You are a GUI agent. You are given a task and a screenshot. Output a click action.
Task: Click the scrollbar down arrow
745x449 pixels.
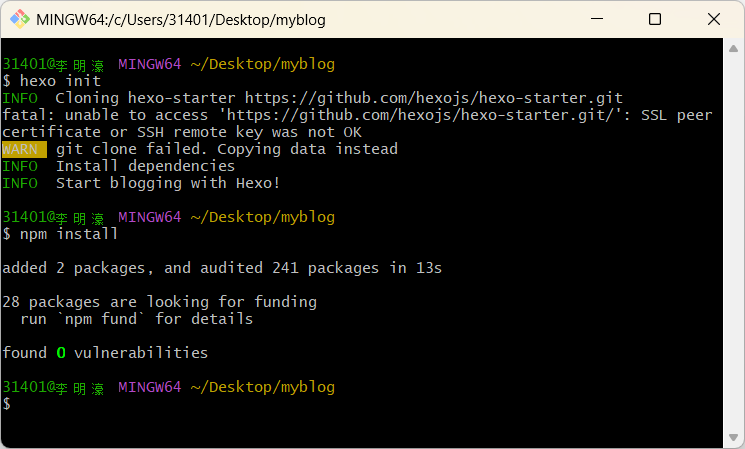[733, 435]
